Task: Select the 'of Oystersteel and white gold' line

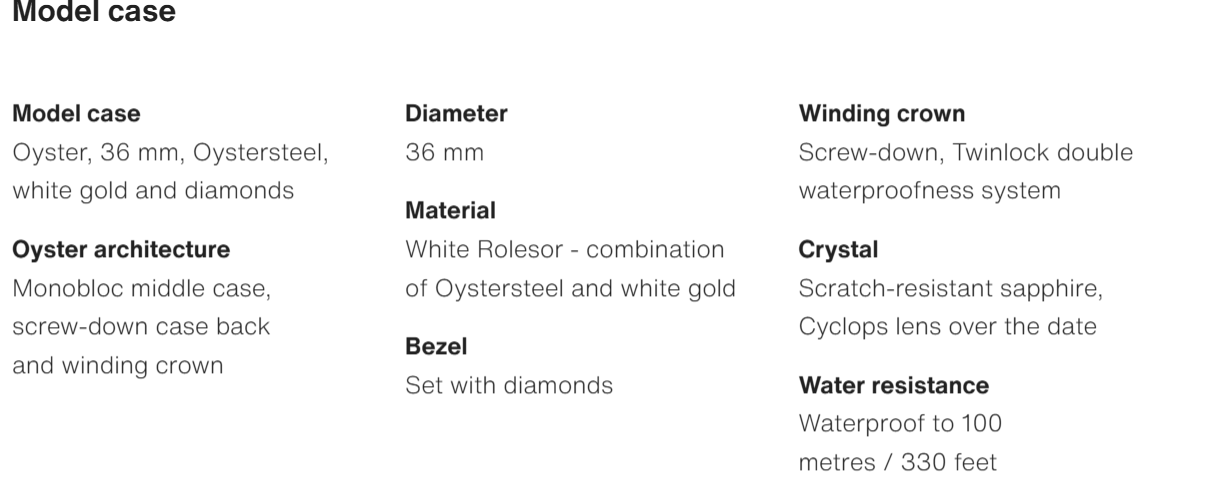Action: (x=570, y=289)
